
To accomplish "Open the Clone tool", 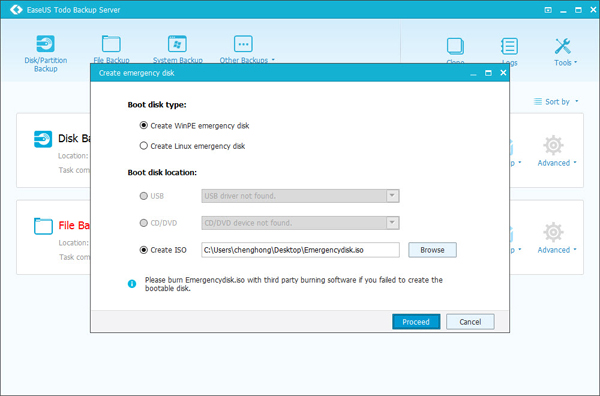I will [x=455, y=50].
